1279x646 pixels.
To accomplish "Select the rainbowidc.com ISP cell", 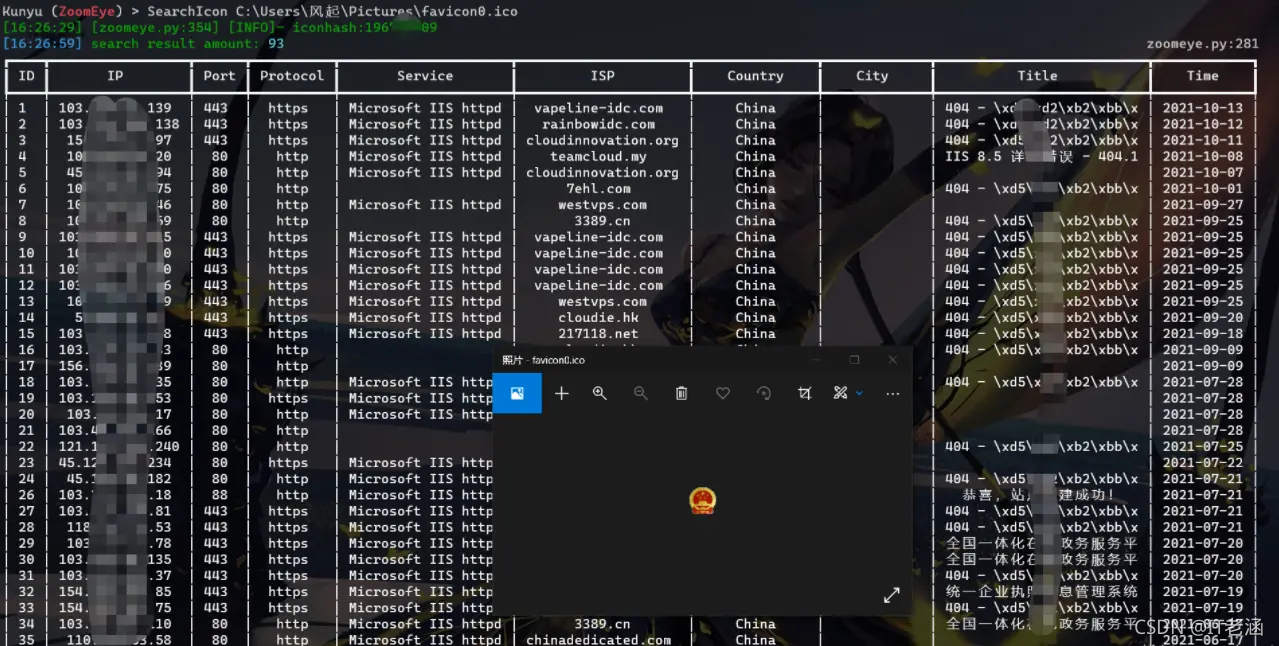I will pyautogui.click(x=598, y=124).
